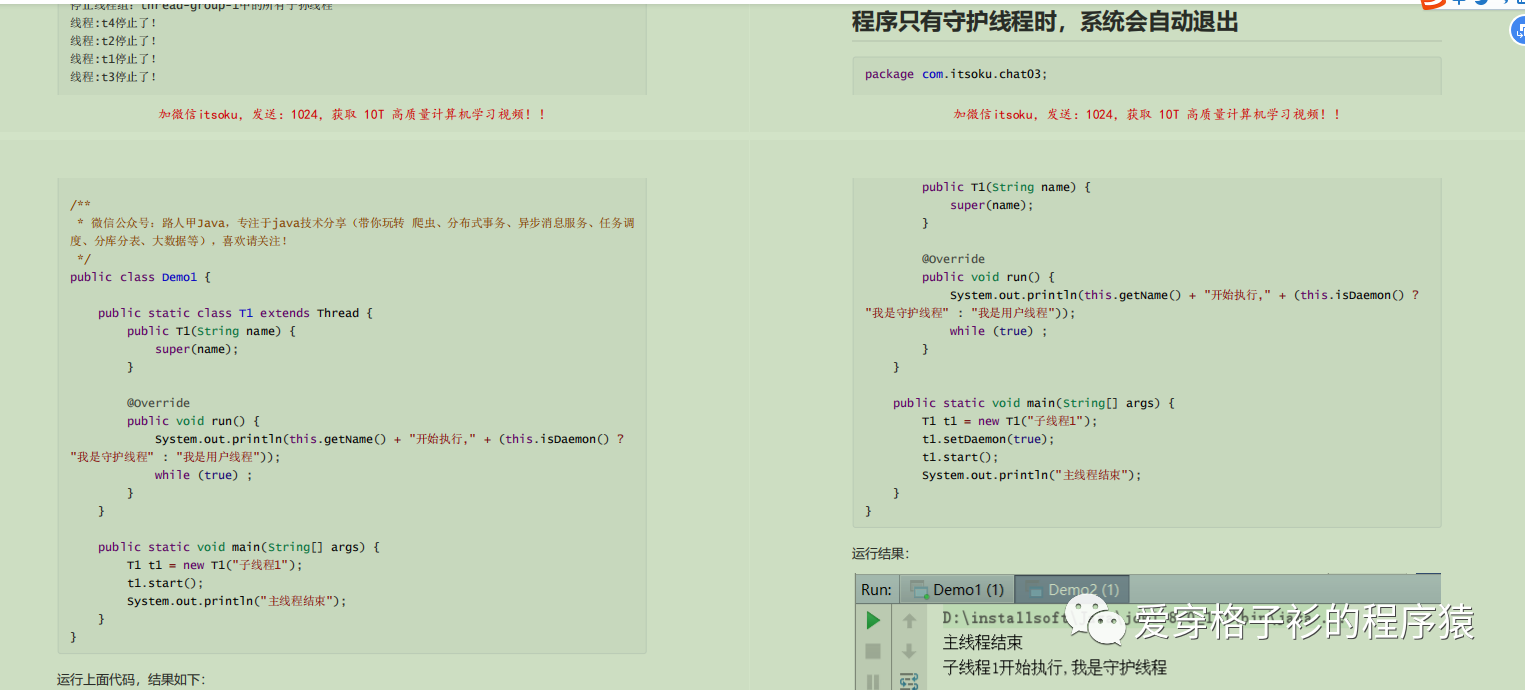The width and height of the screenshot is (1525, 690).
Task: Click output line 线程:t3停止了!
Action: [x=113, y=77]
